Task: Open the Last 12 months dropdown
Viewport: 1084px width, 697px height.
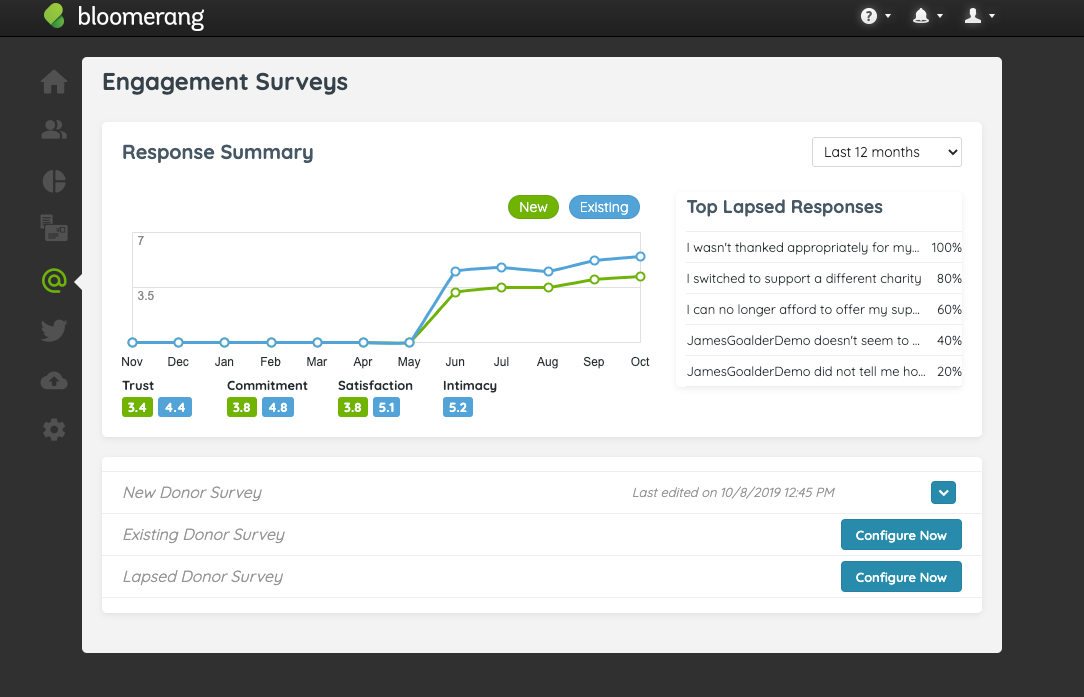Action: pos(886,152)
